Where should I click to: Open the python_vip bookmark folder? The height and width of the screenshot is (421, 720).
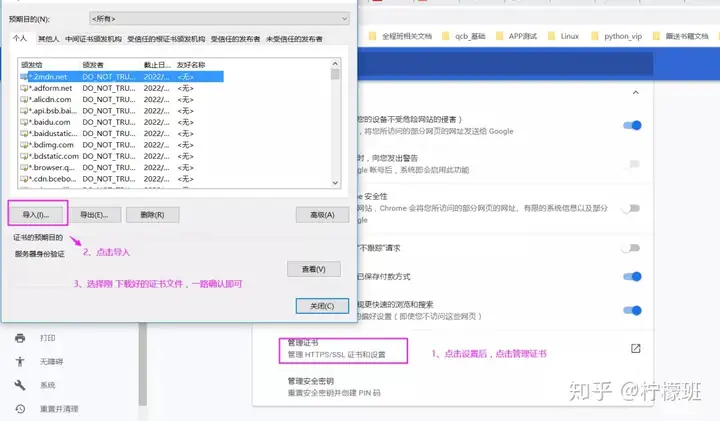coord(616,36)
